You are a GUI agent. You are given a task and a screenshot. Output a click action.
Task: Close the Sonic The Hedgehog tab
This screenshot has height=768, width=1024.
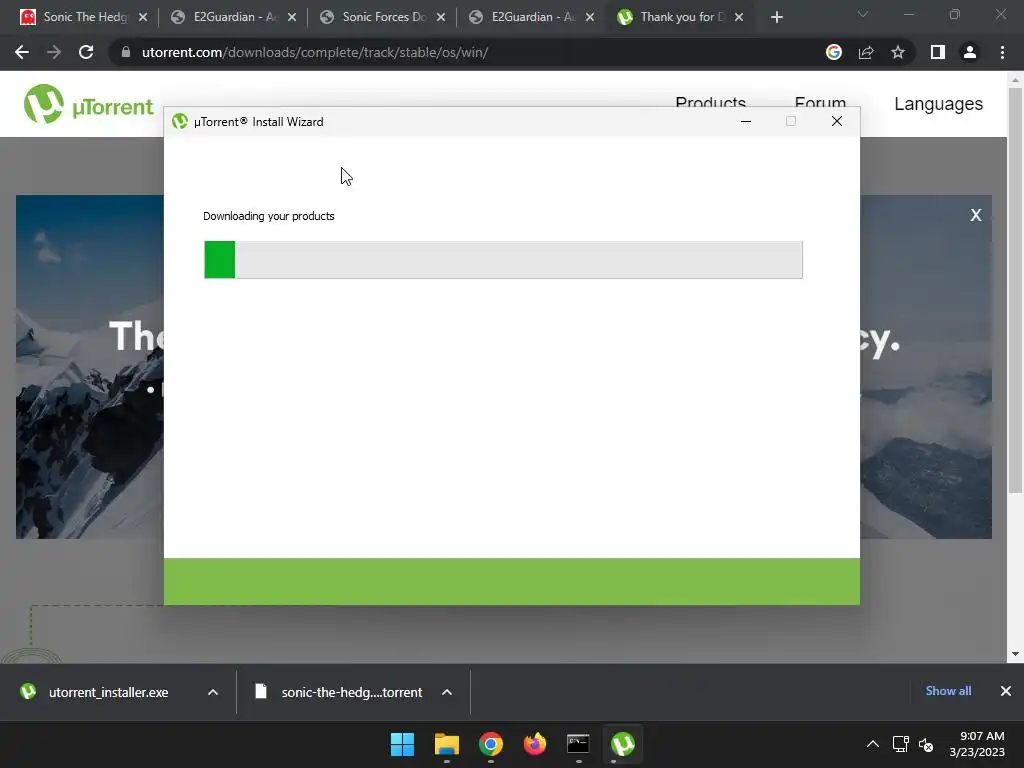(x=143, y=18)
